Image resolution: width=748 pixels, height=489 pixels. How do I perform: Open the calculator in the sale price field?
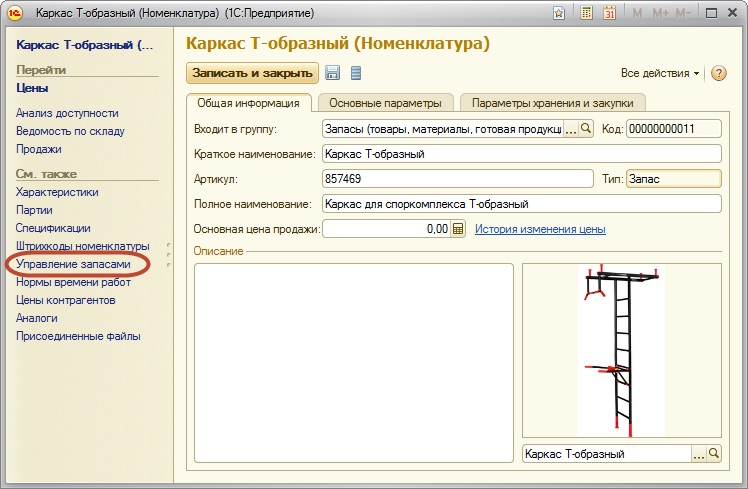tap(459, 229)
